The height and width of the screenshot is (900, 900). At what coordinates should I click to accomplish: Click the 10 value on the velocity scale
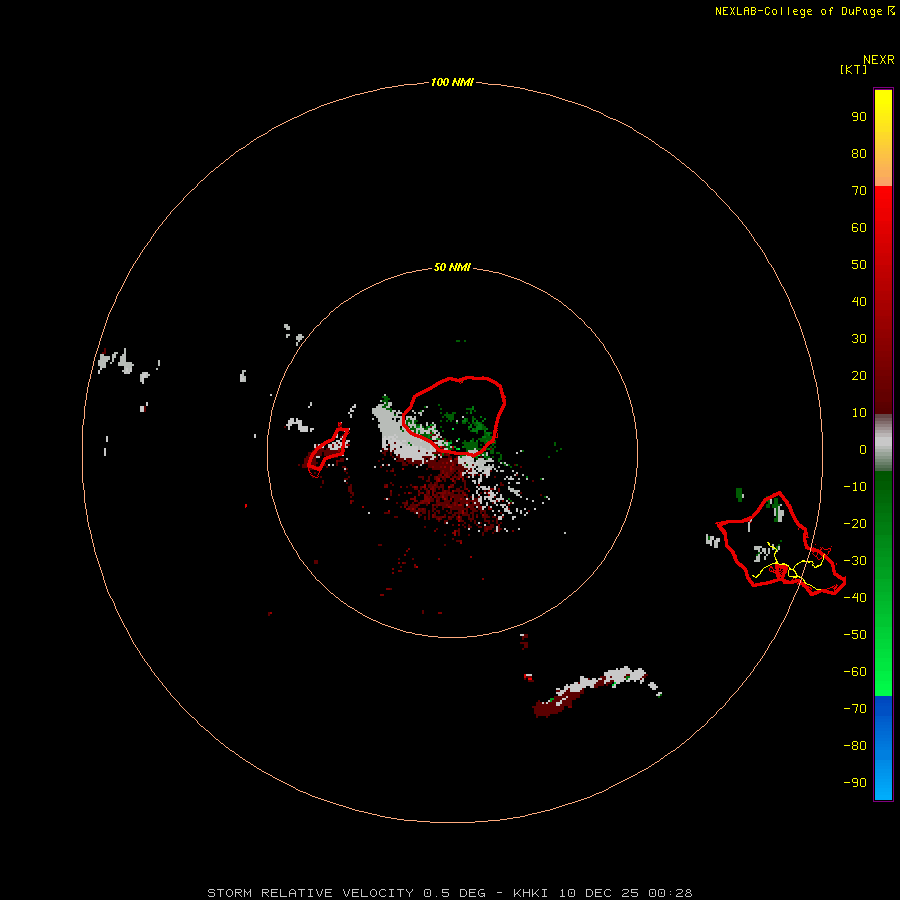pos(859,413)
